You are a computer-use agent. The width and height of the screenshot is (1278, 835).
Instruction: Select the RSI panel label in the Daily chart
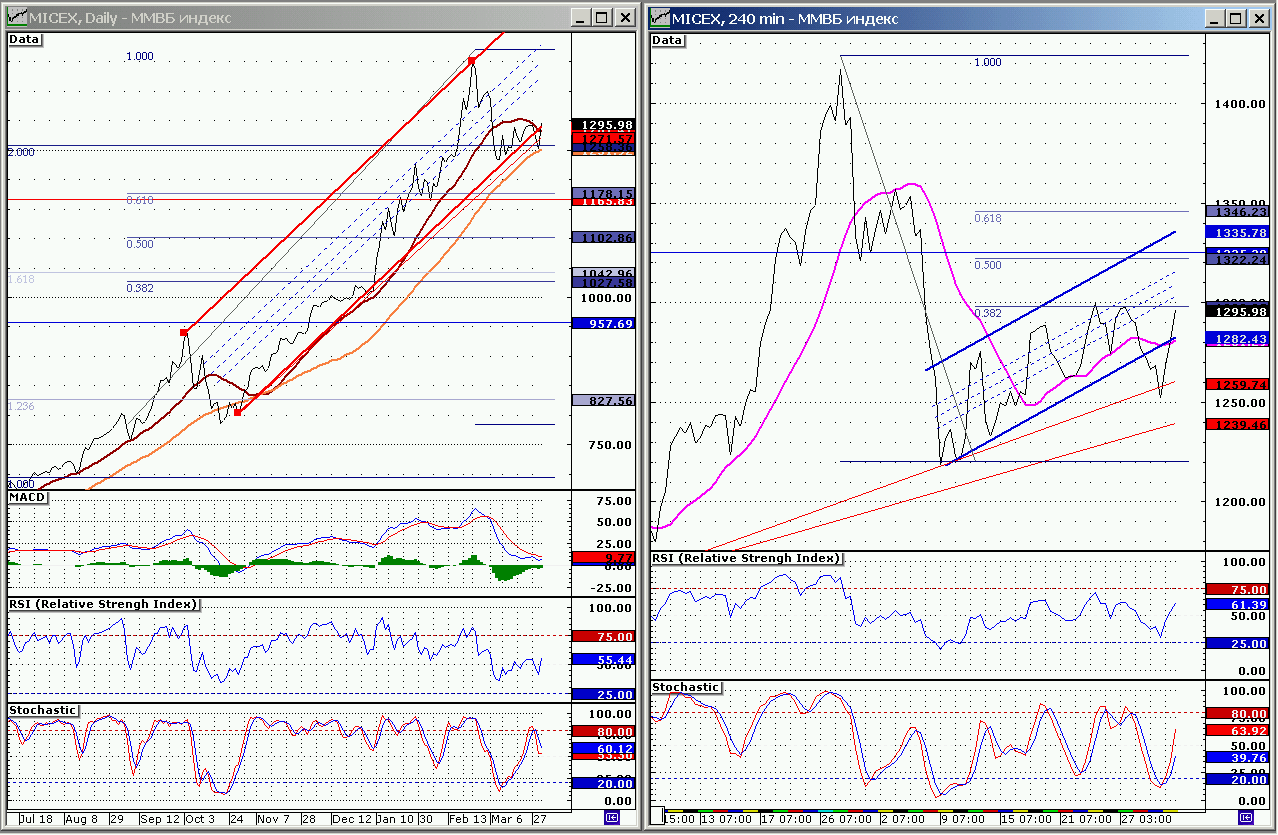[x=103, y=604]
